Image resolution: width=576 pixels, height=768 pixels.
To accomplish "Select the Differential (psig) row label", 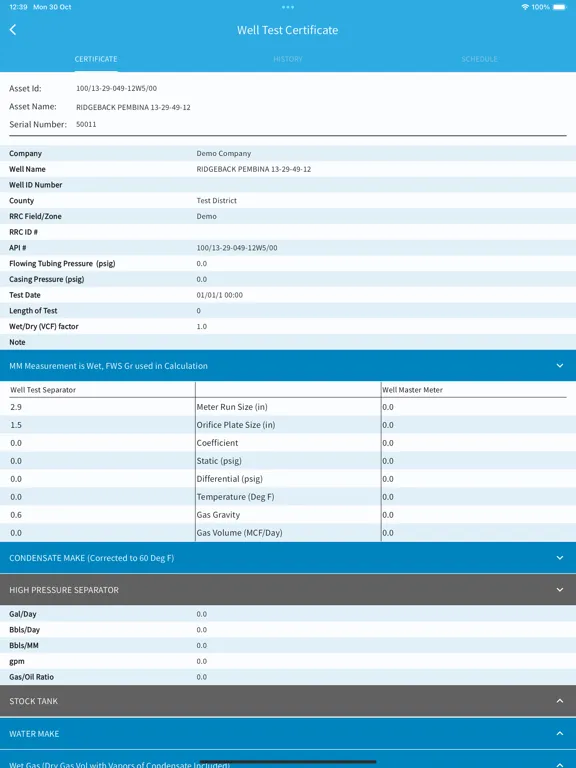I will click(230, 479).
